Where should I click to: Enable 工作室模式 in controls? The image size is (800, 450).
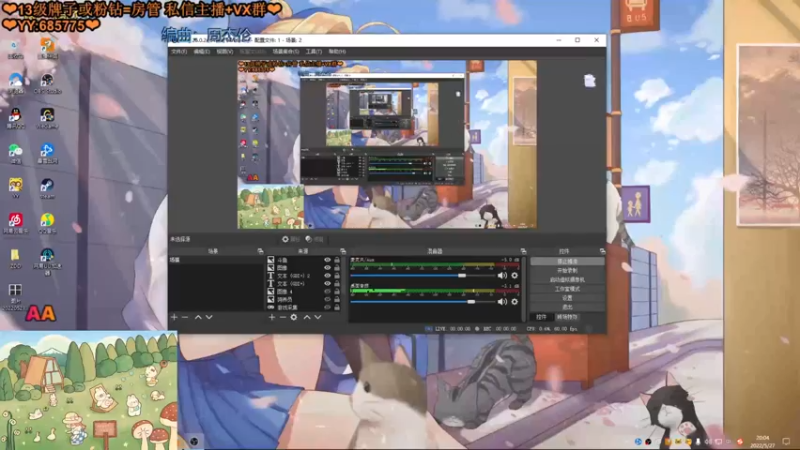coord(567,289)
